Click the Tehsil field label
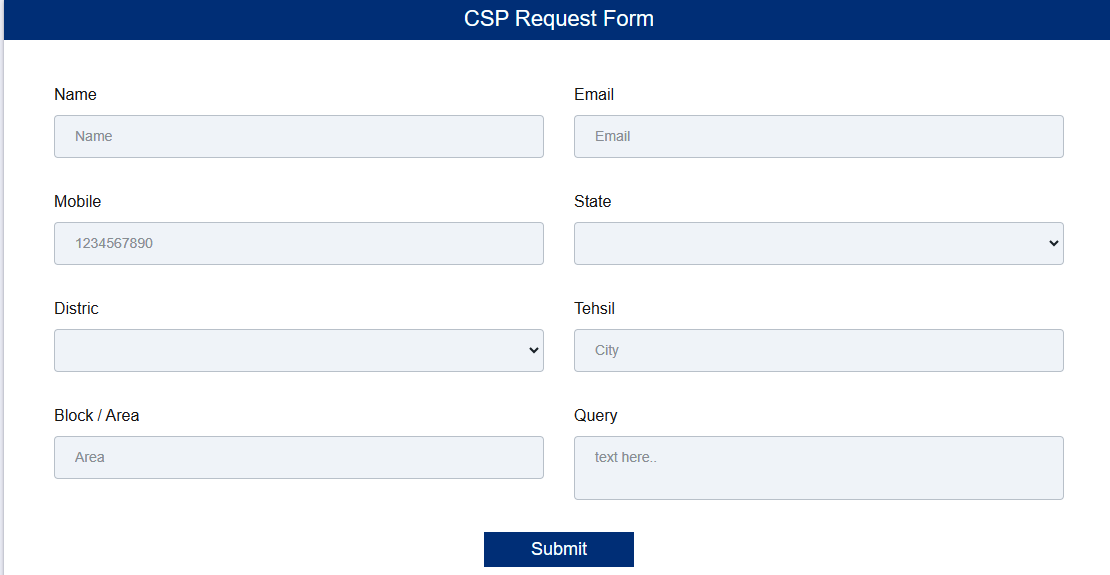The image size is (1110, 575). 594,308
